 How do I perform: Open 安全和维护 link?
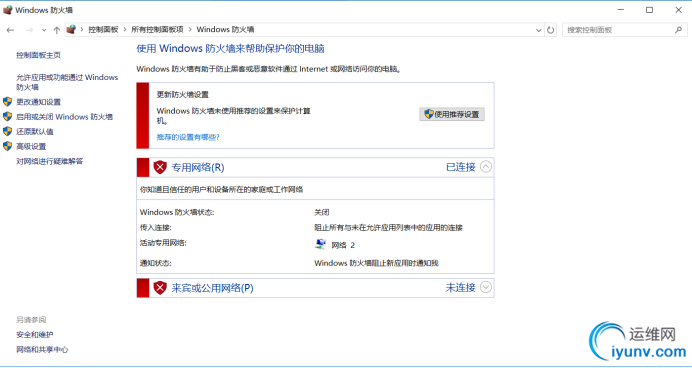pyautogui.click(x=35, y=335)
